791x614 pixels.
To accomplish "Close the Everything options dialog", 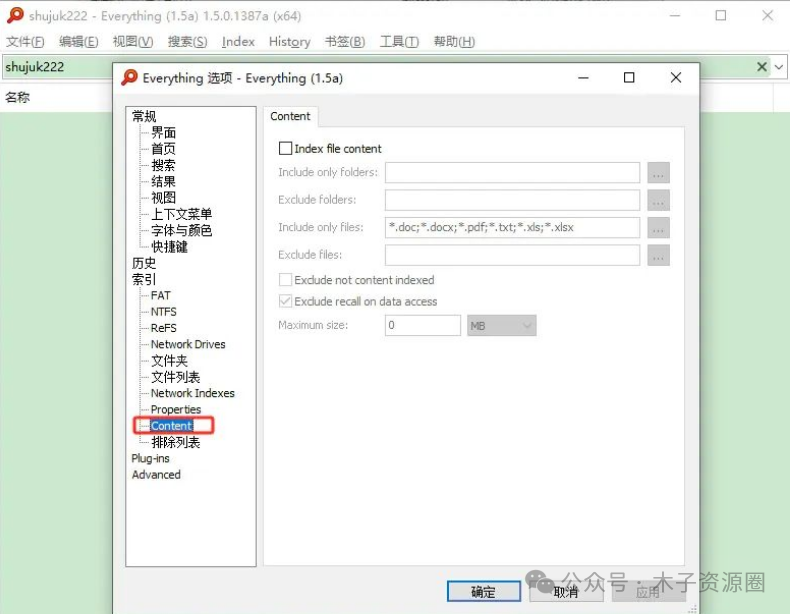I will pos(676,78).
